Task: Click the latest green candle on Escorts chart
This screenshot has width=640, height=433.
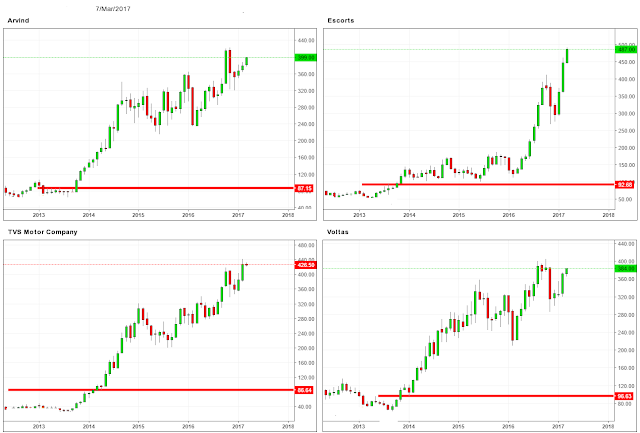Action: point(567,56)
